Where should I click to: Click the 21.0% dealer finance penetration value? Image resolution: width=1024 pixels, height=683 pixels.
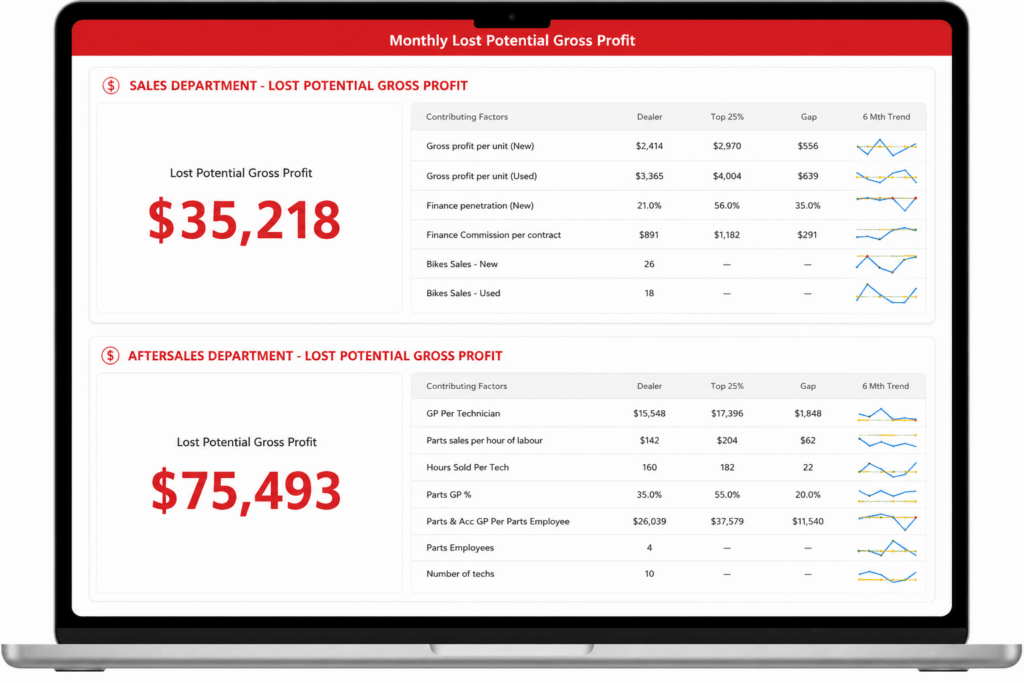649,205
